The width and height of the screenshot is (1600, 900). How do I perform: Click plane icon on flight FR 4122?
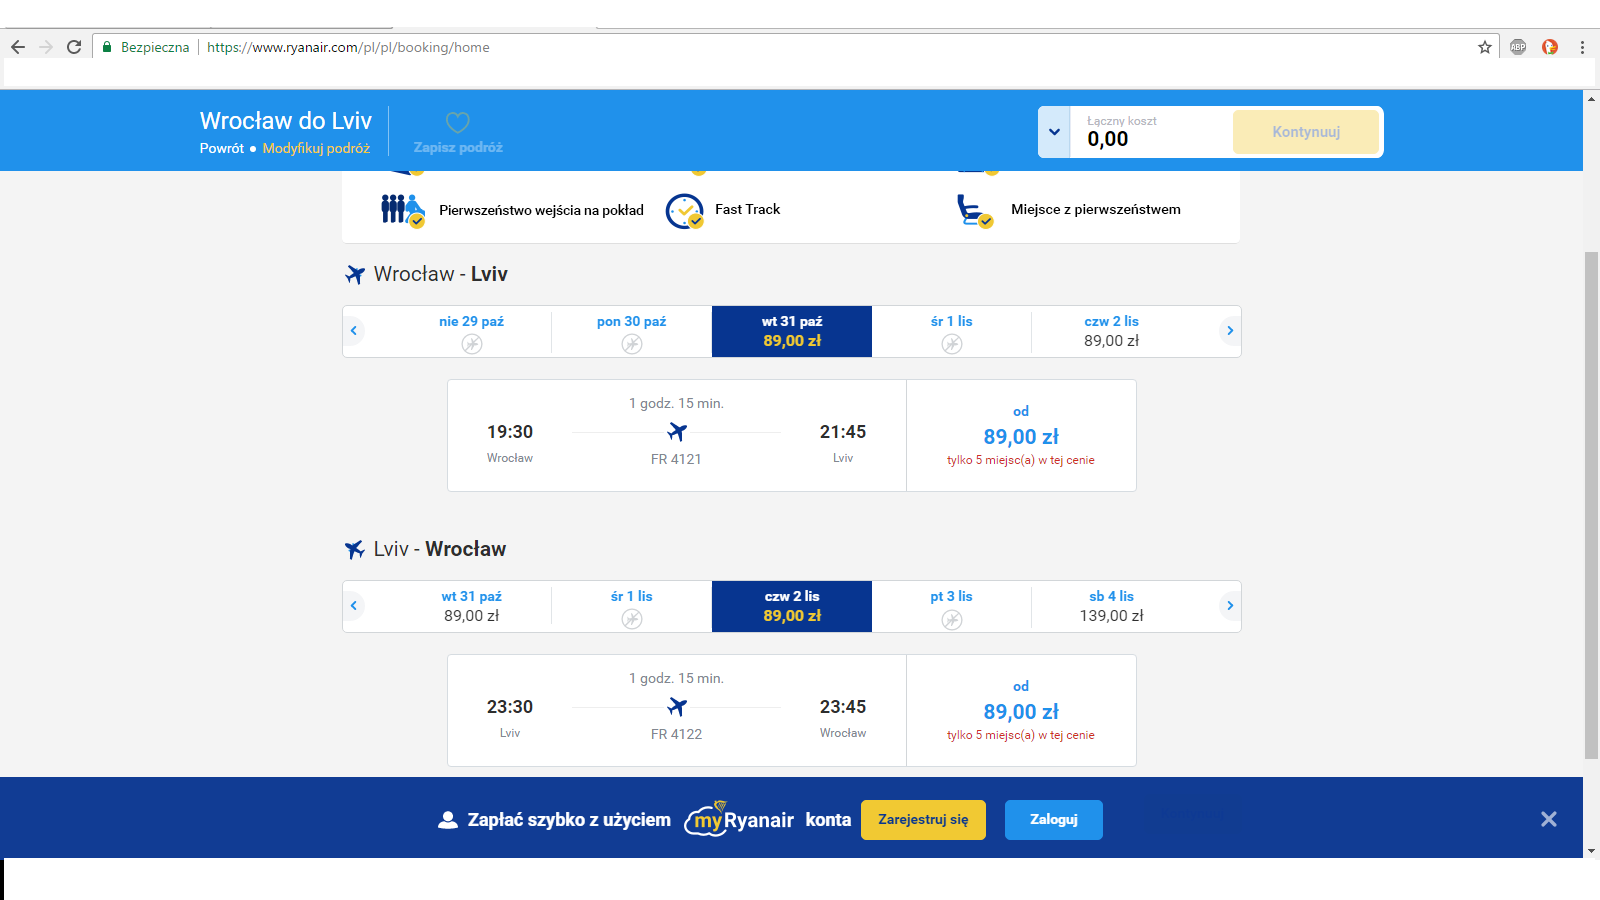(677, 707)
